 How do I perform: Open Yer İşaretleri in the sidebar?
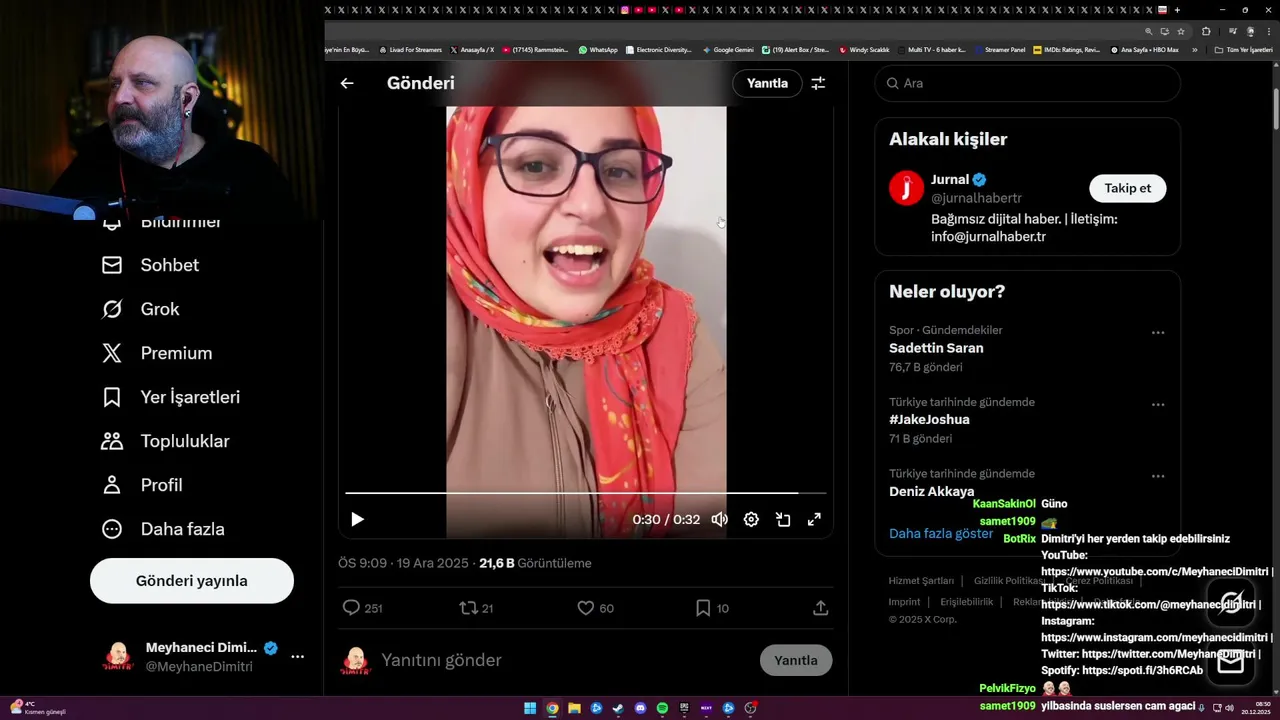click(171, 397)
